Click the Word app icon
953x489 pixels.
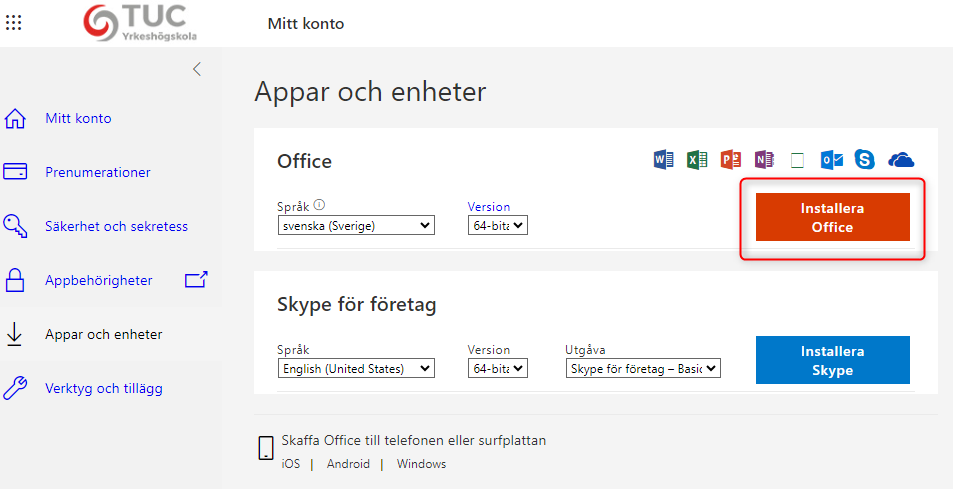(x=663, y=160)
